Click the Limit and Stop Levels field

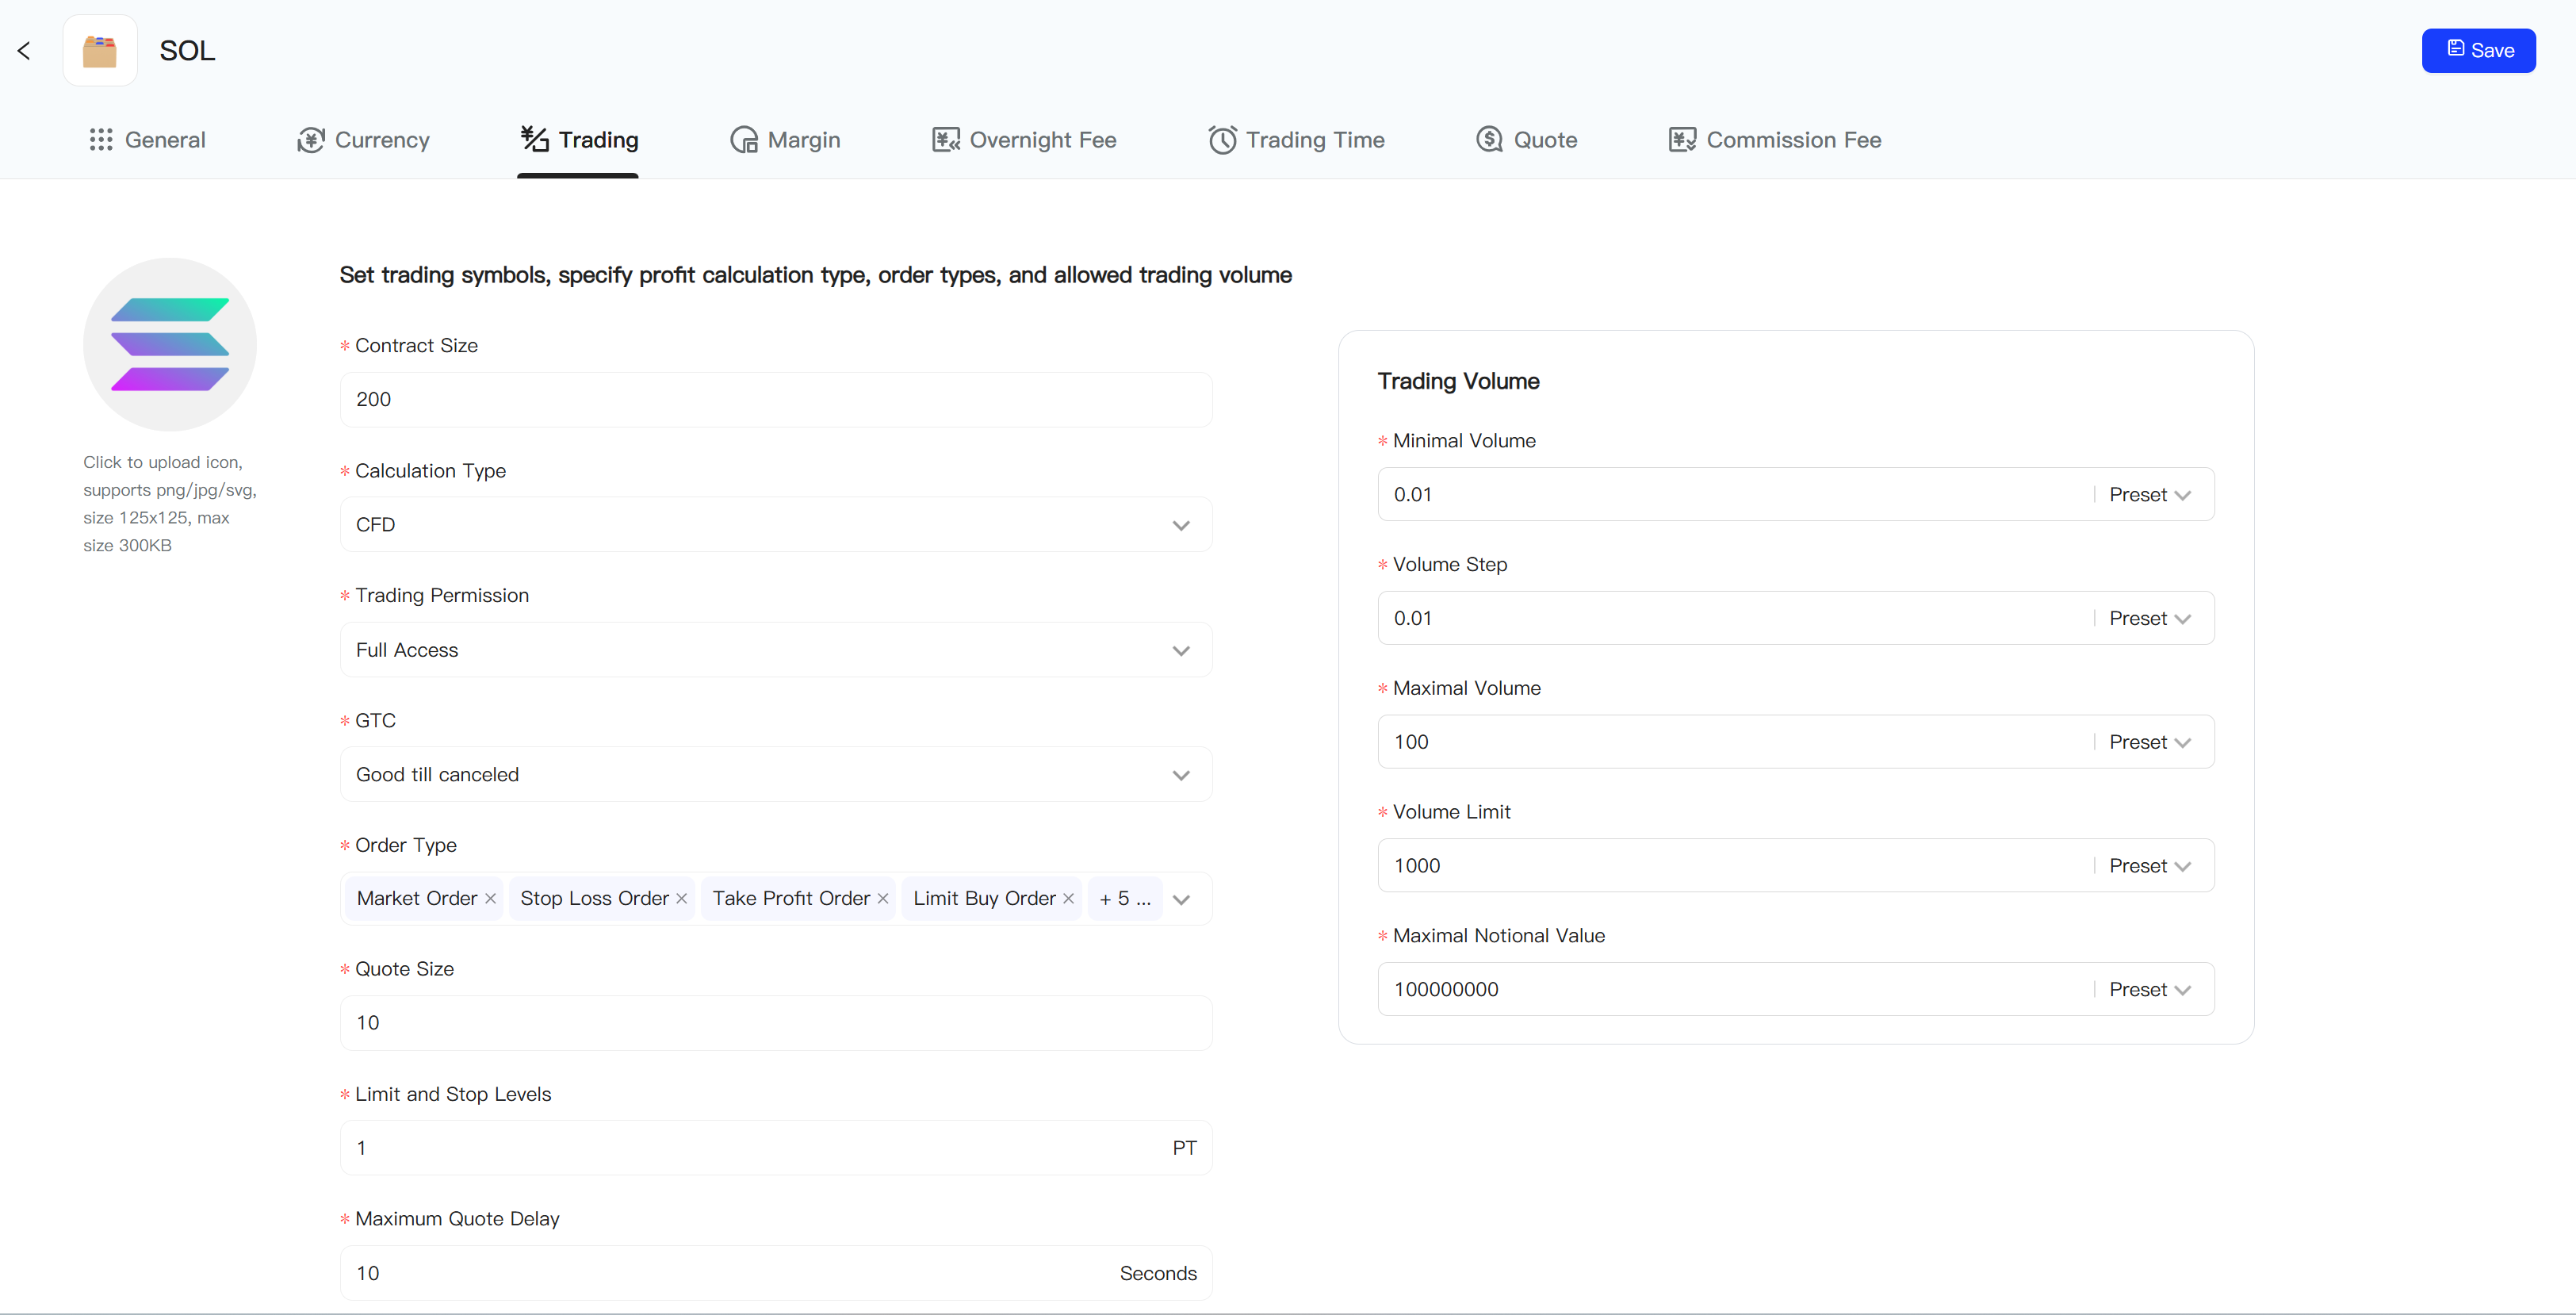click(776, 1148)
